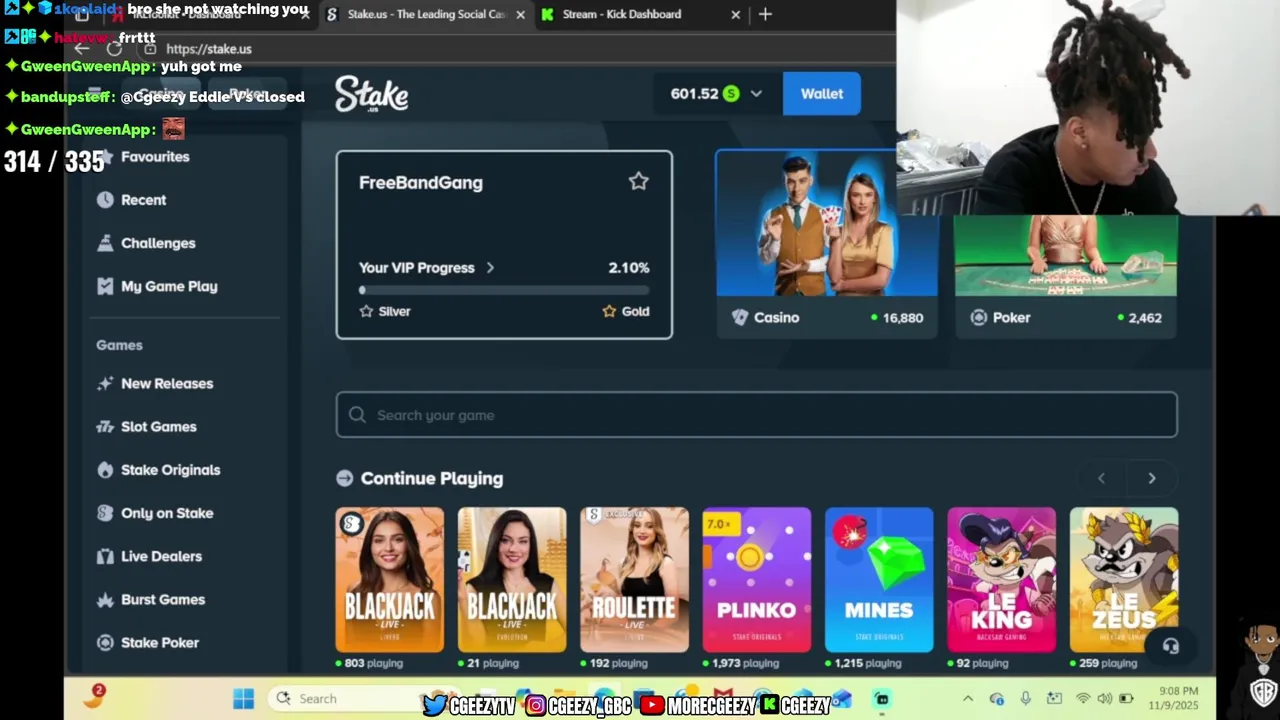Close the Kick Dashboard browser tab
The image size is (1280, 720).
point(736,15)
